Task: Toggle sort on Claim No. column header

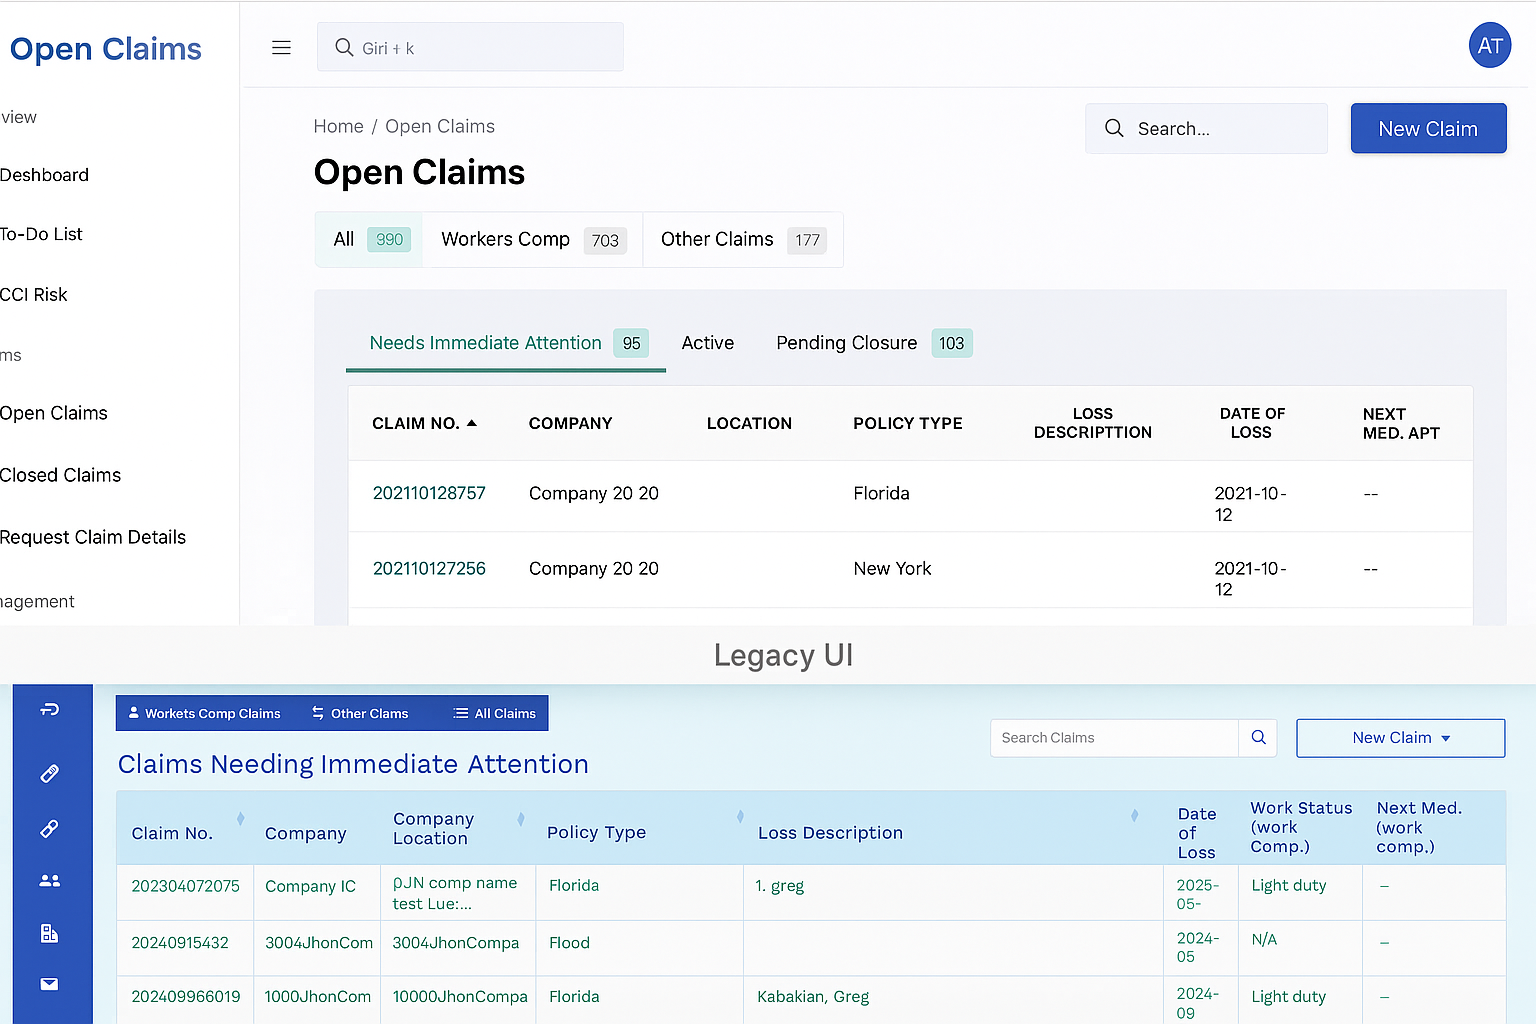Action: (x=240, y=818)
